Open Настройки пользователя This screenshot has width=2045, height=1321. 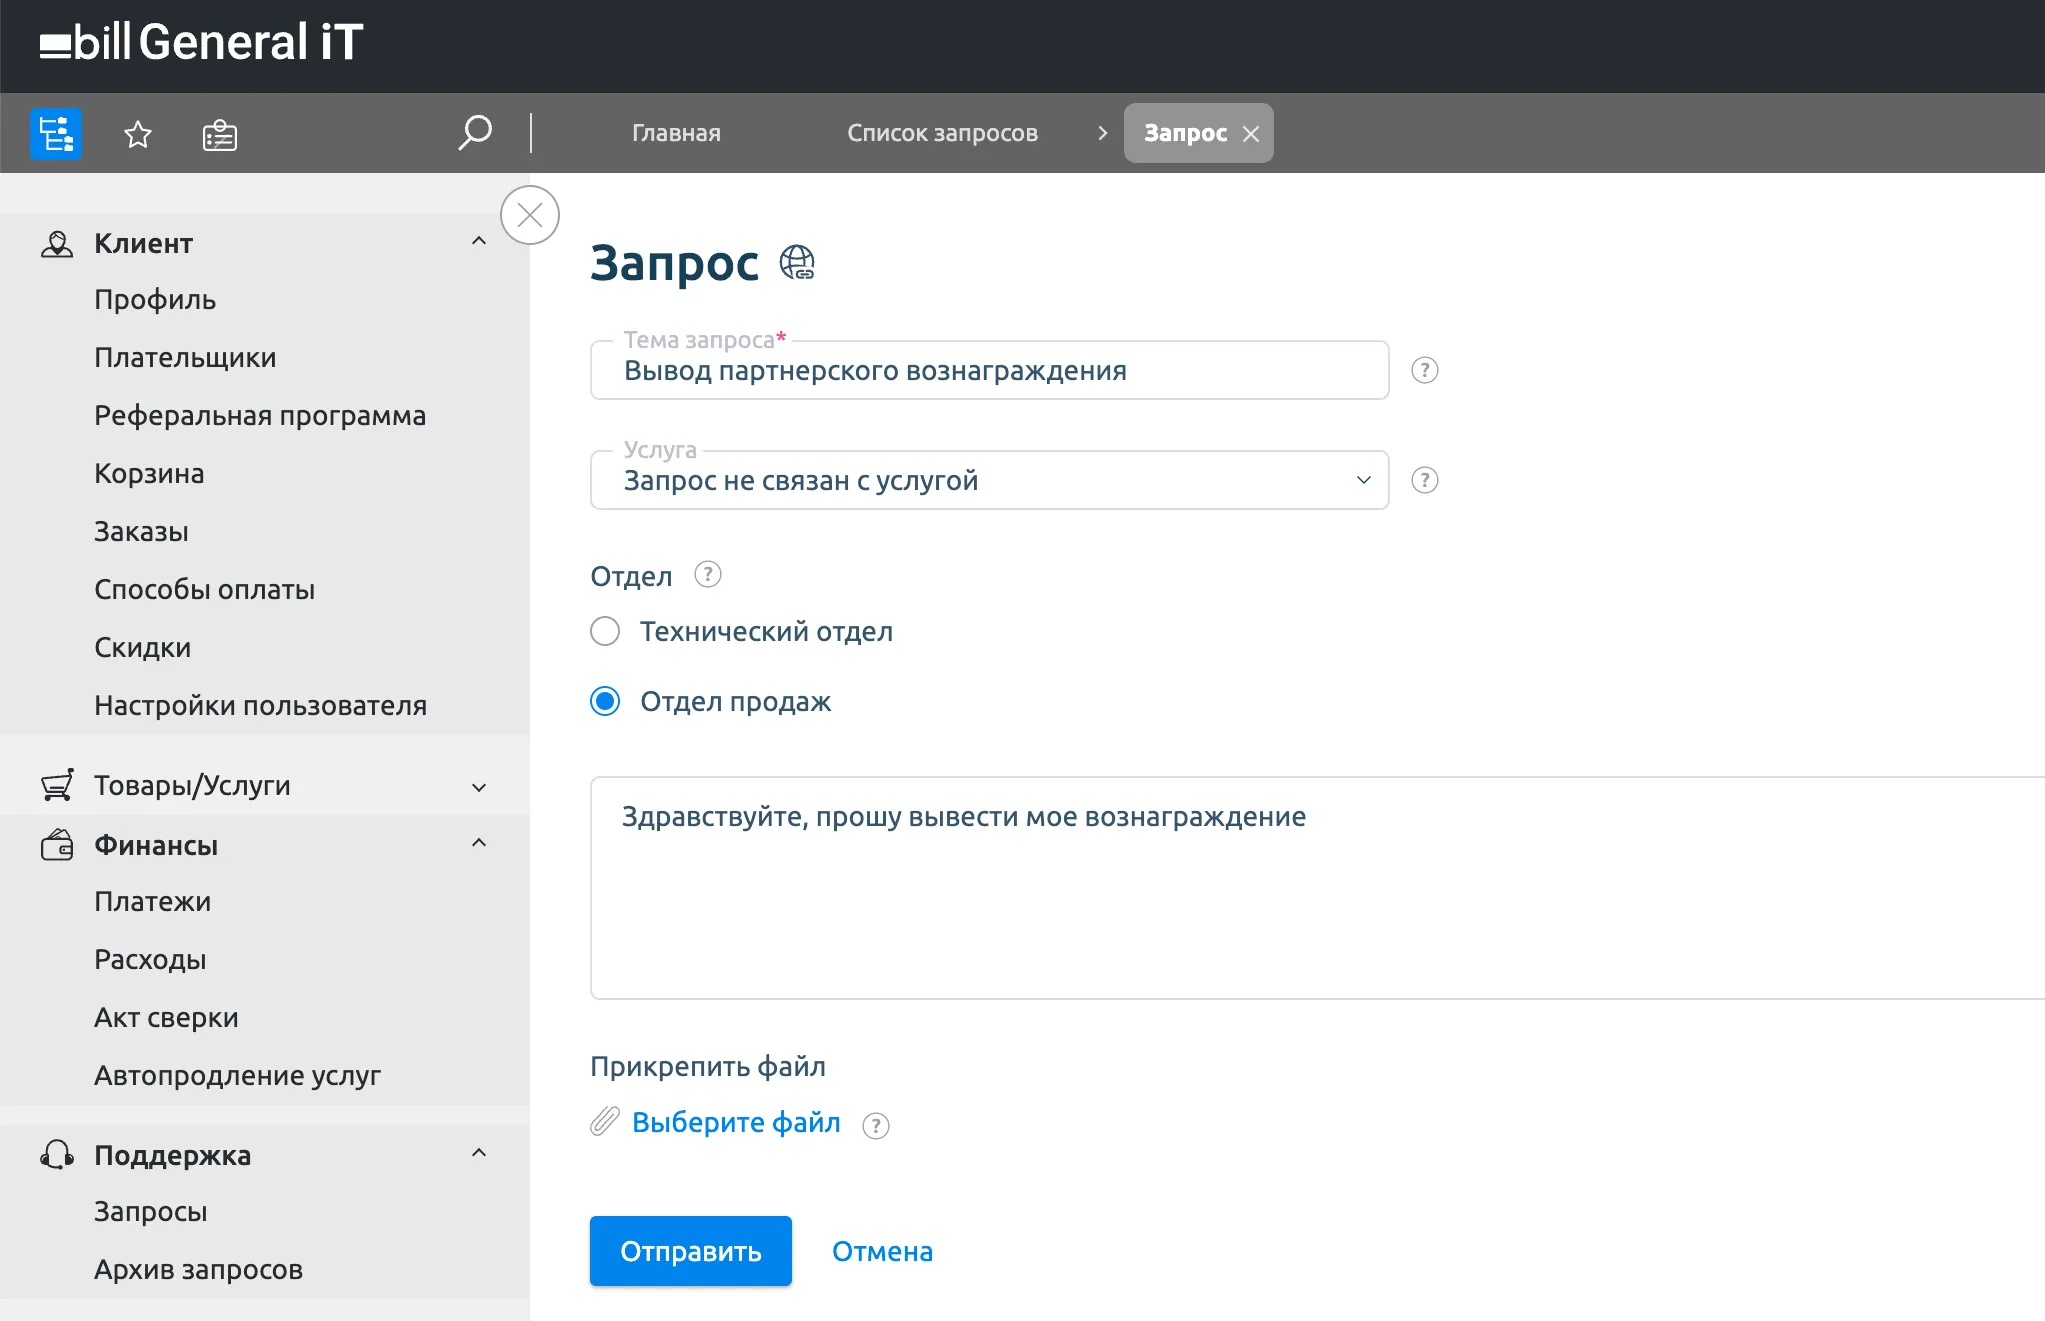click(260, 705)
